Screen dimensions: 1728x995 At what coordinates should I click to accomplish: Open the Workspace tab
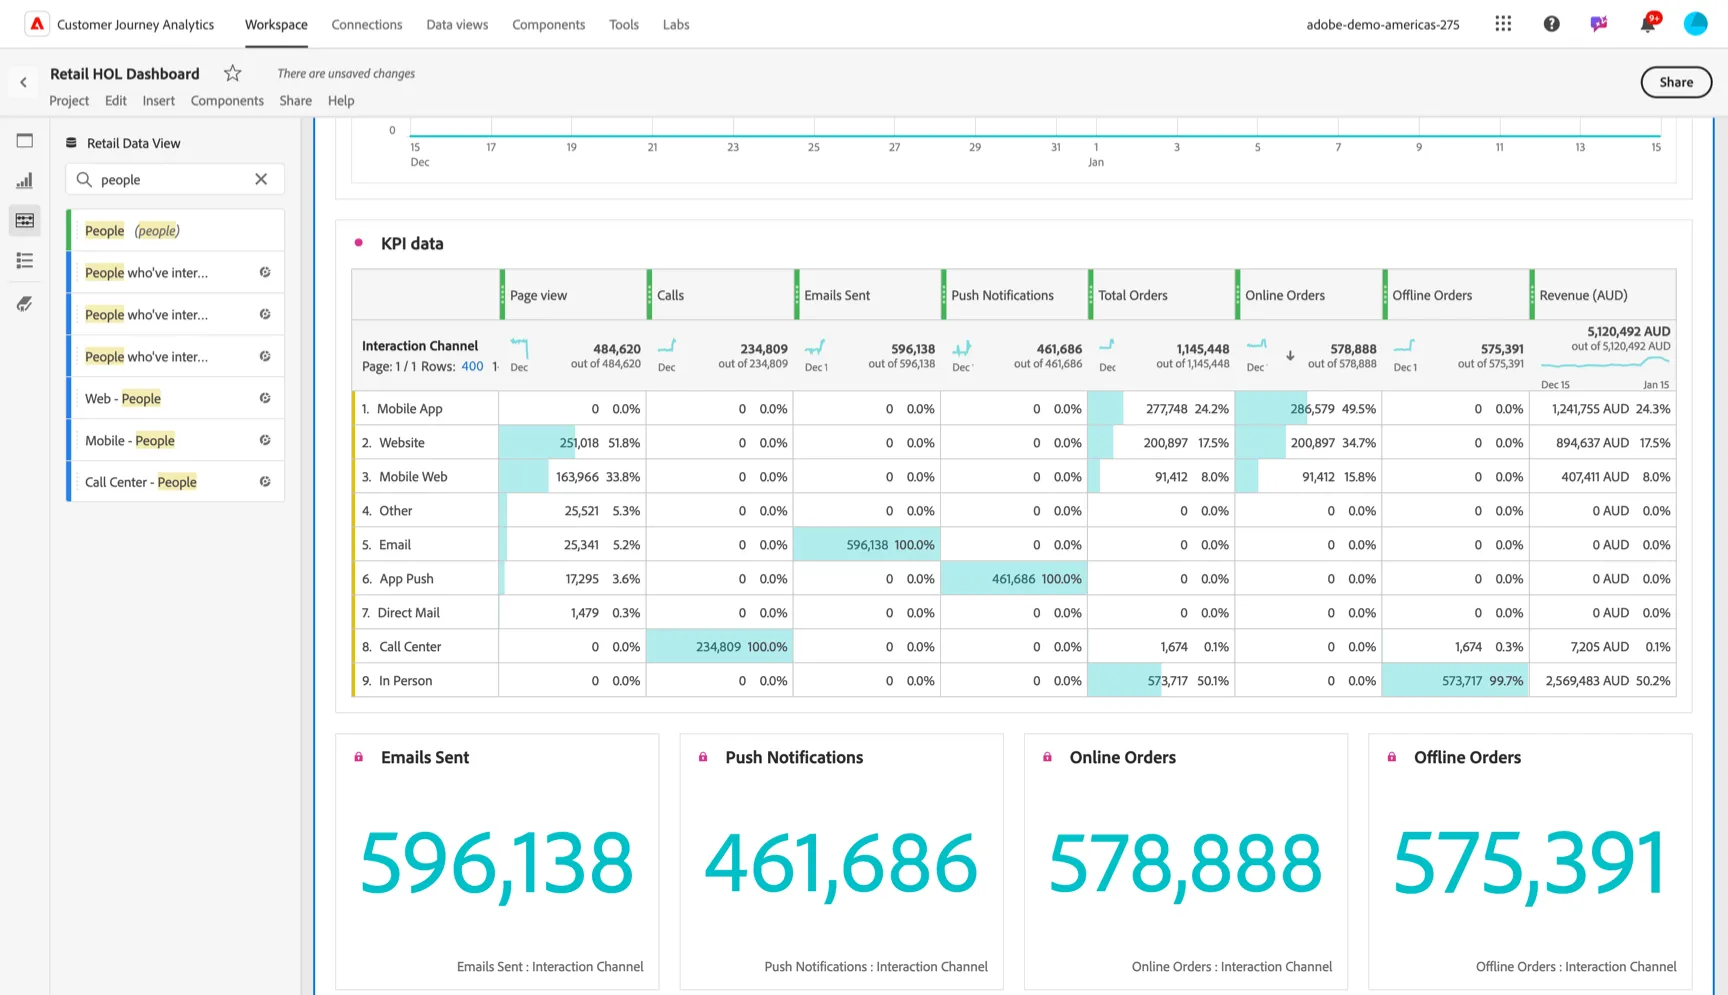pos(276,24)
